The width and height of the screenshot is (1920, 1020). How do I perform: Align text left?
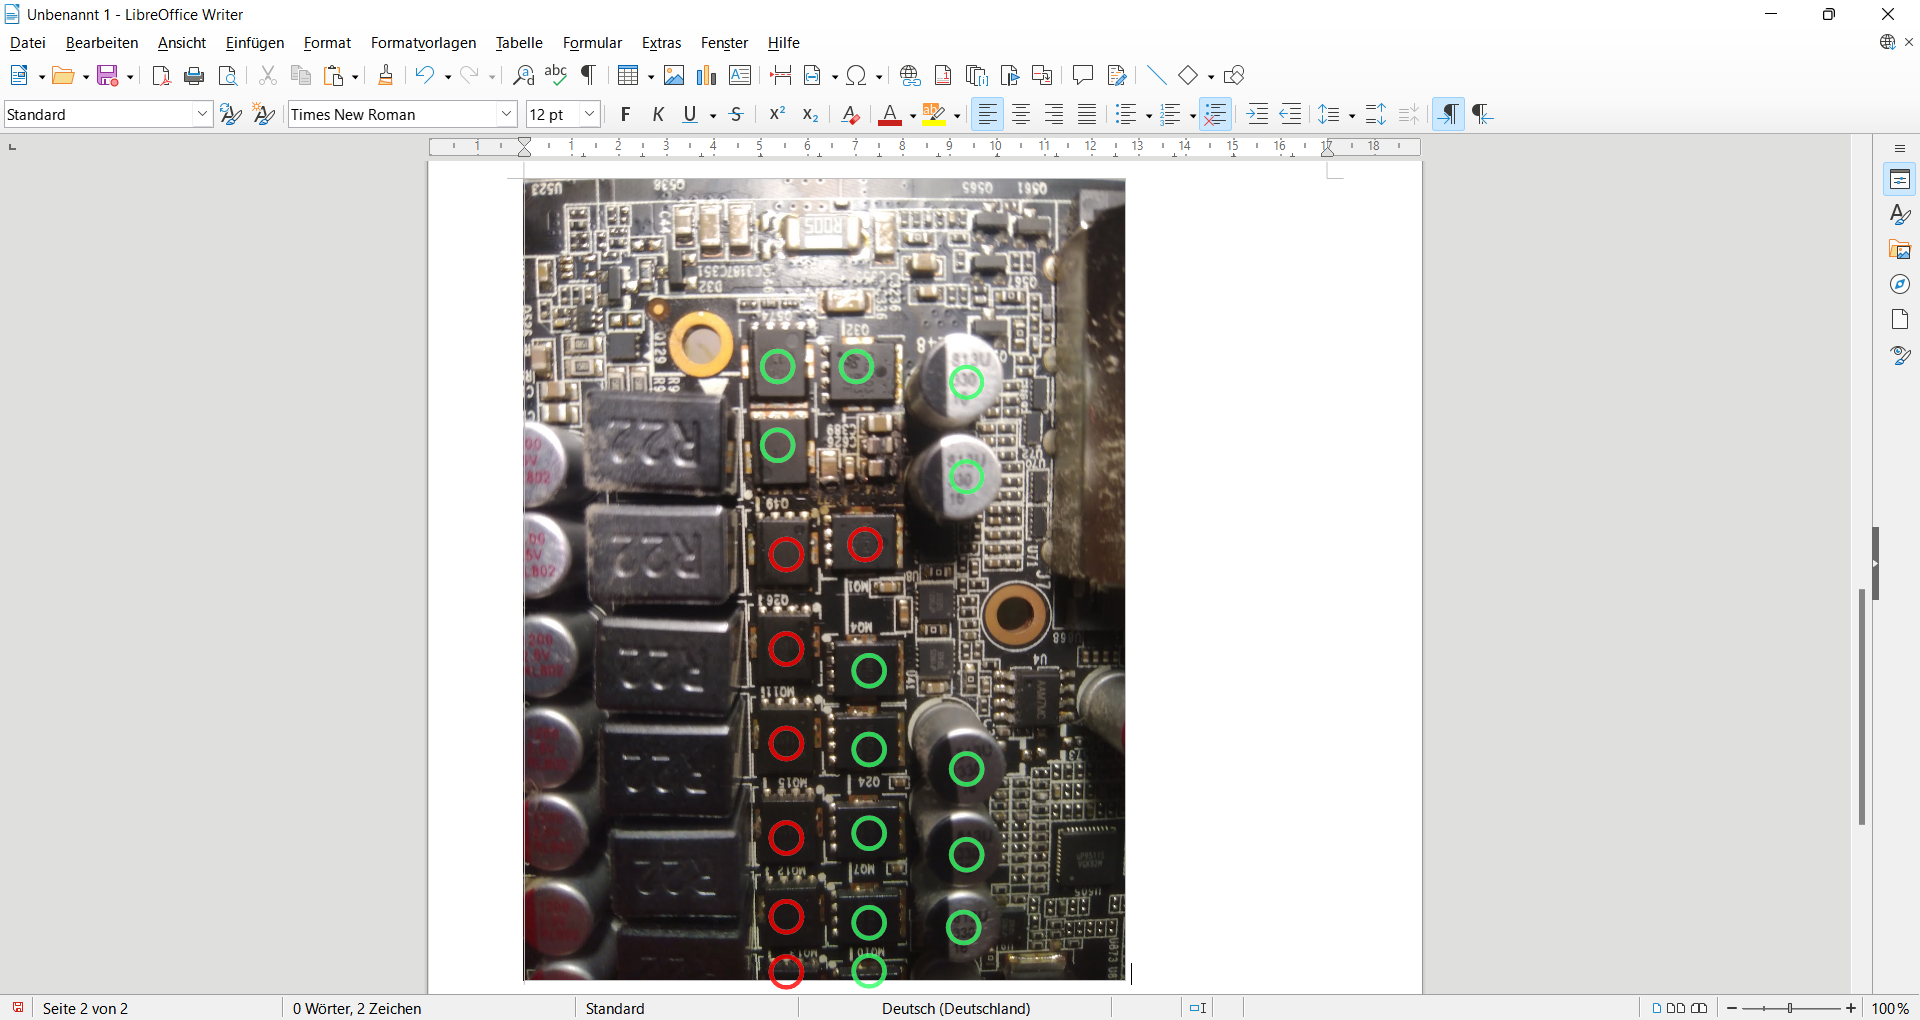[988, 114]
